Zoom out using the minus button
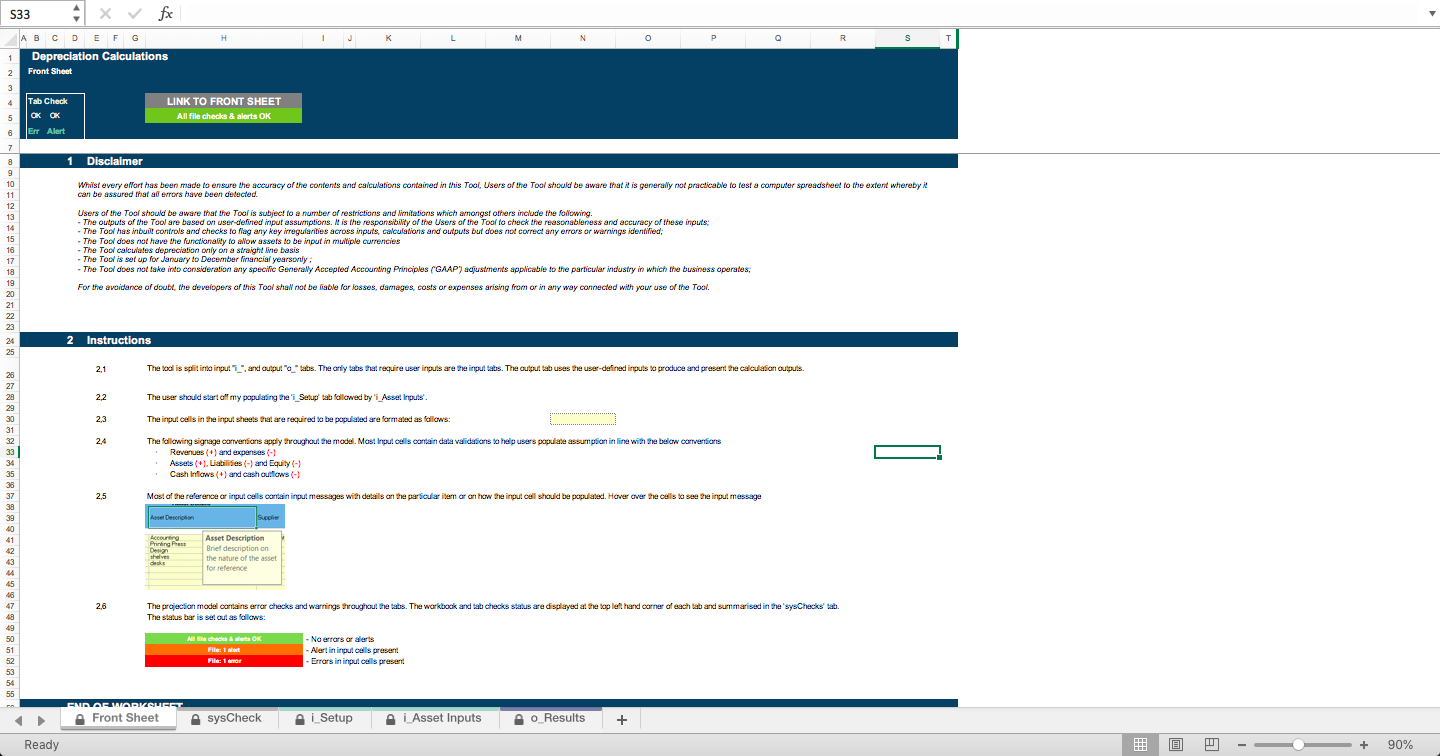The width and height of the screenshot is (1440, 756). (1241, 745)
